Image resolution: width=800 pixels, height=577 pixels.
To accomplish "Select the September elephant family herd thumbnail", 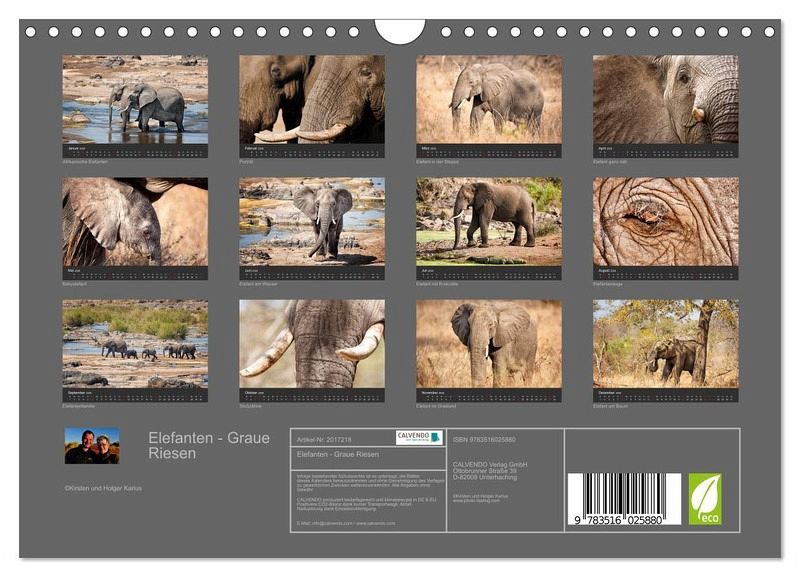I will [x=135, y=344].
